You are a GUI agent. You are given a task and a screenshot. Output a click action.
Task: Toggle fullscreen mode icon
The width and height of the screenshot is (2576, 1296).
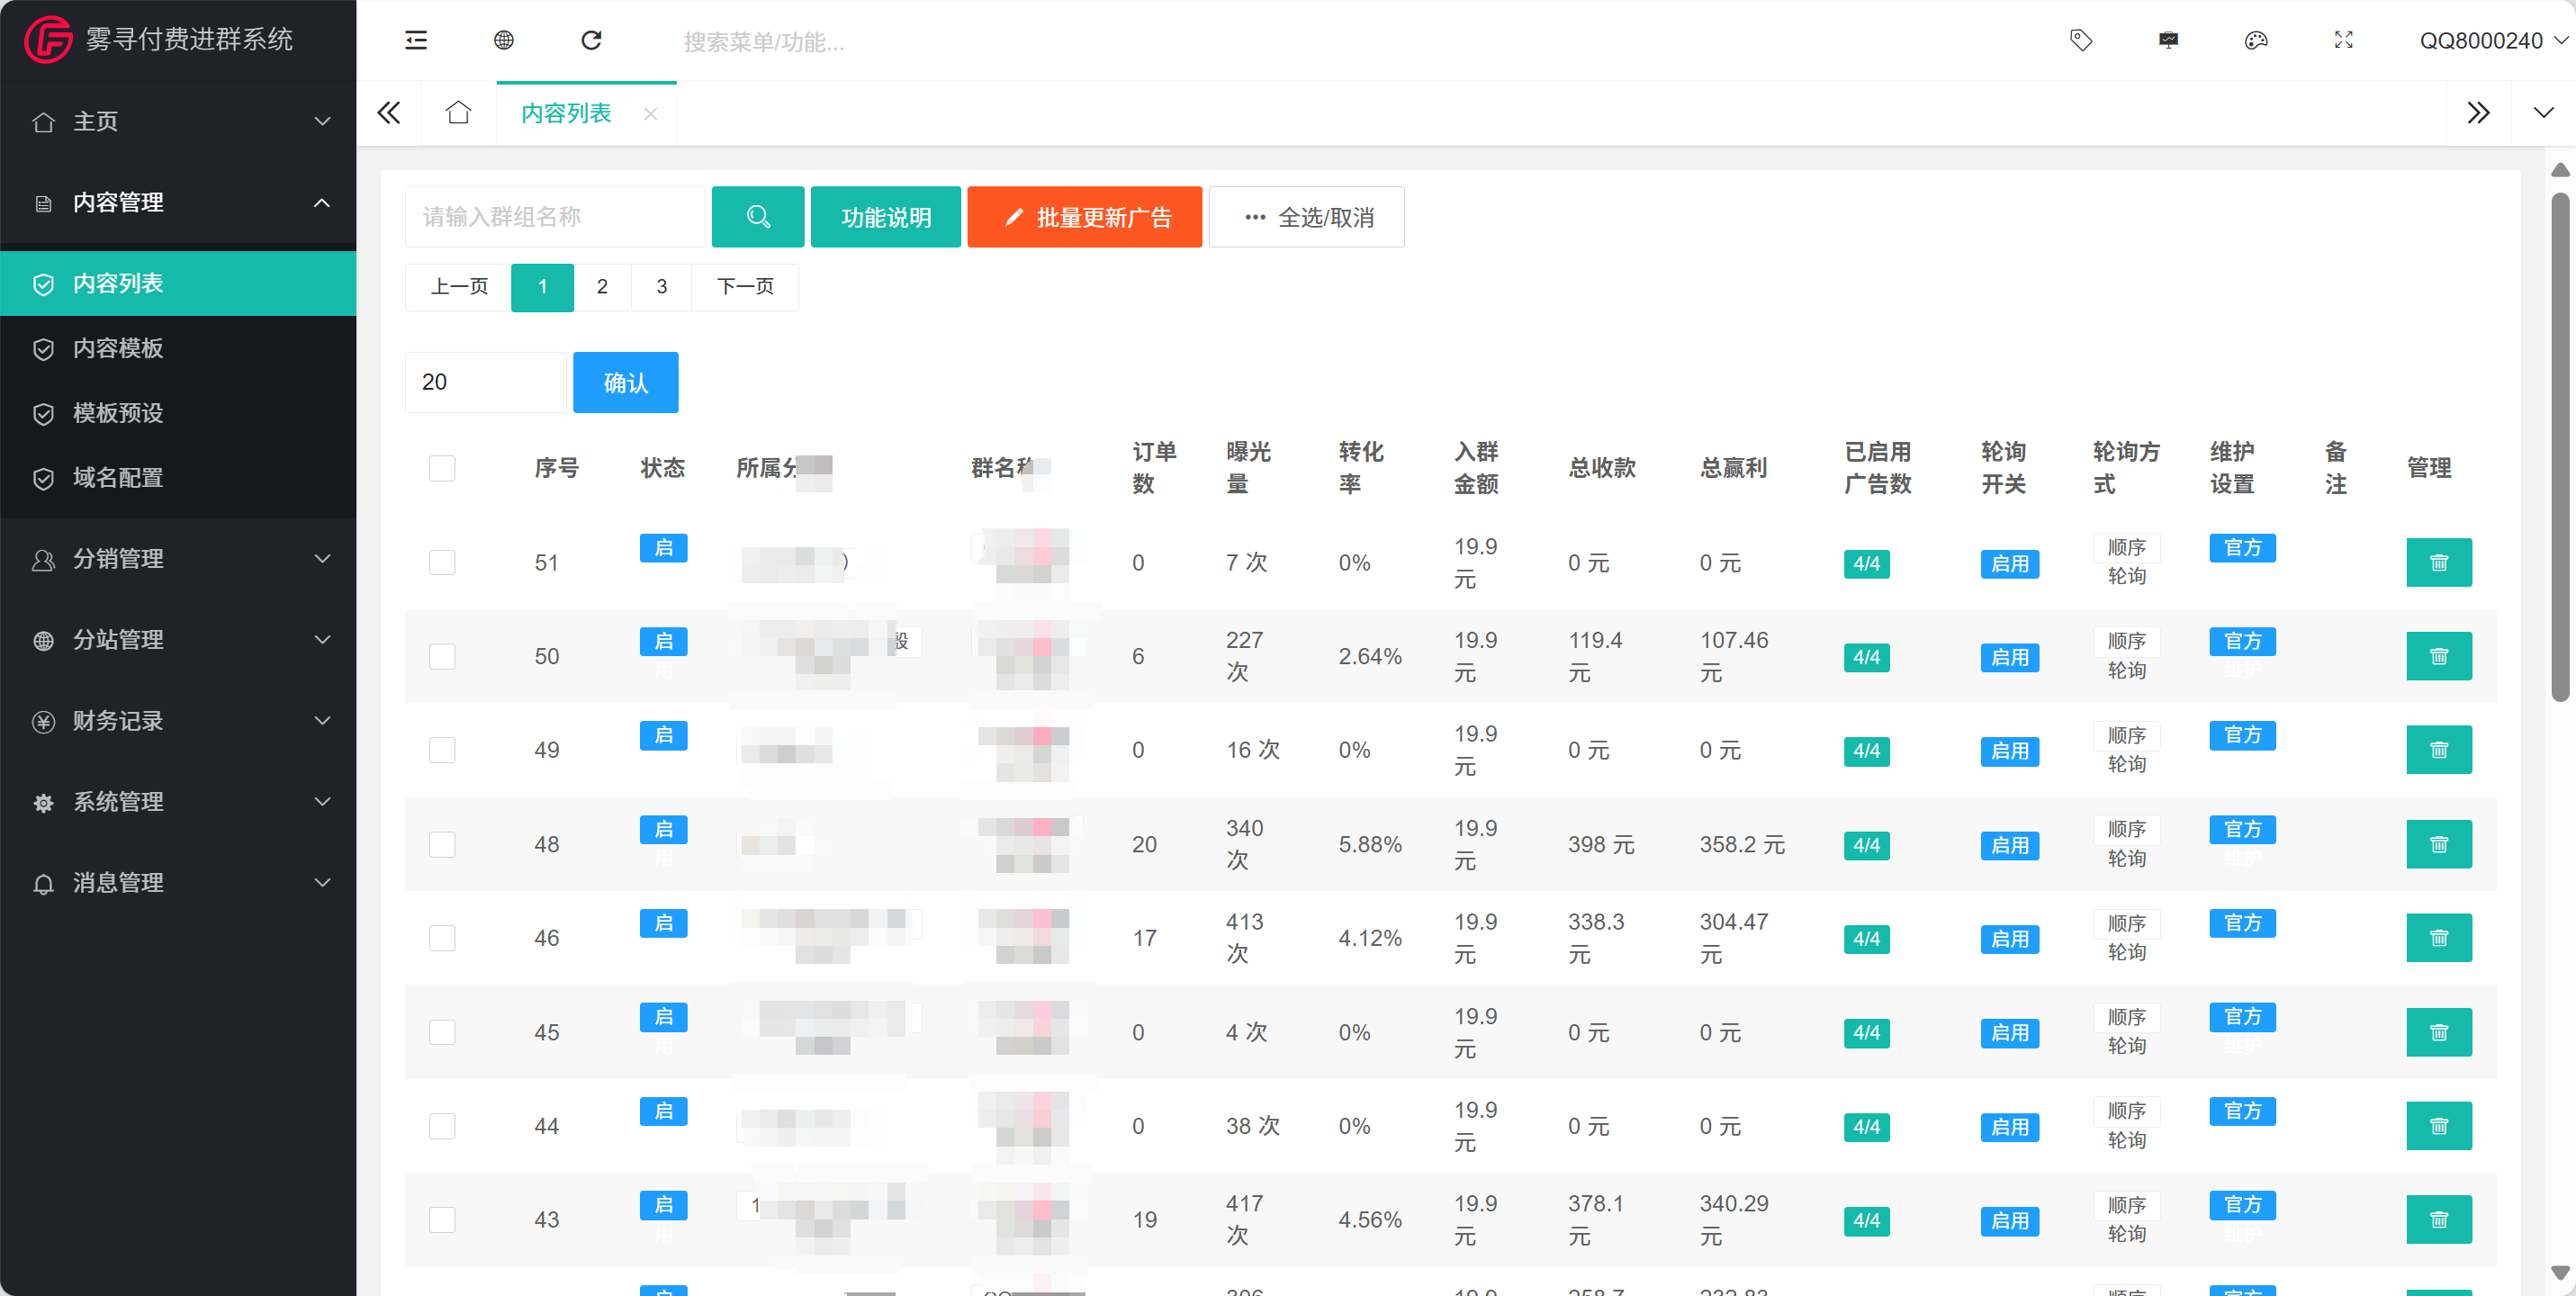pos(2343,40)
